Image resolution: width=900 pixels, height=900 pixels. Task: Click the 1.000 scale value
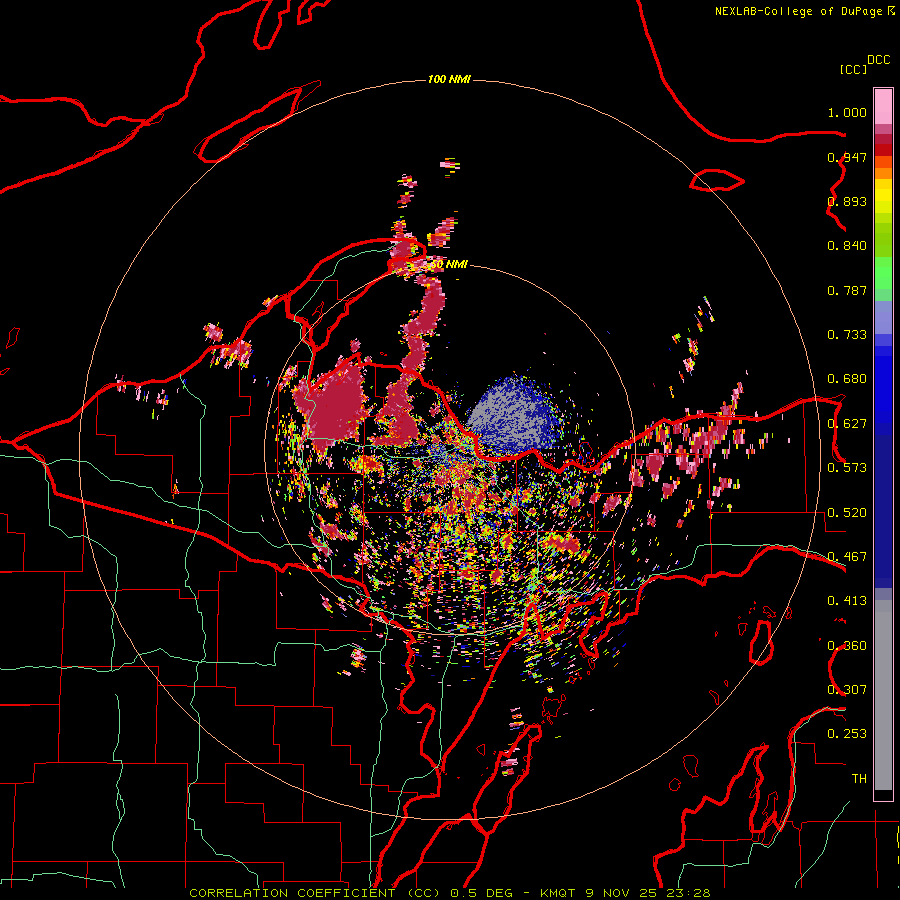click(x=847, y=112)
